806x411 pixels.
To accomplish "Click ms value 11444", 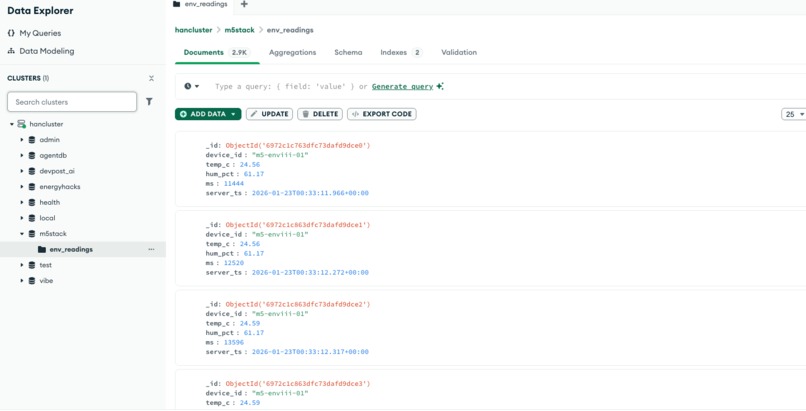I will (x=234, y=183).
